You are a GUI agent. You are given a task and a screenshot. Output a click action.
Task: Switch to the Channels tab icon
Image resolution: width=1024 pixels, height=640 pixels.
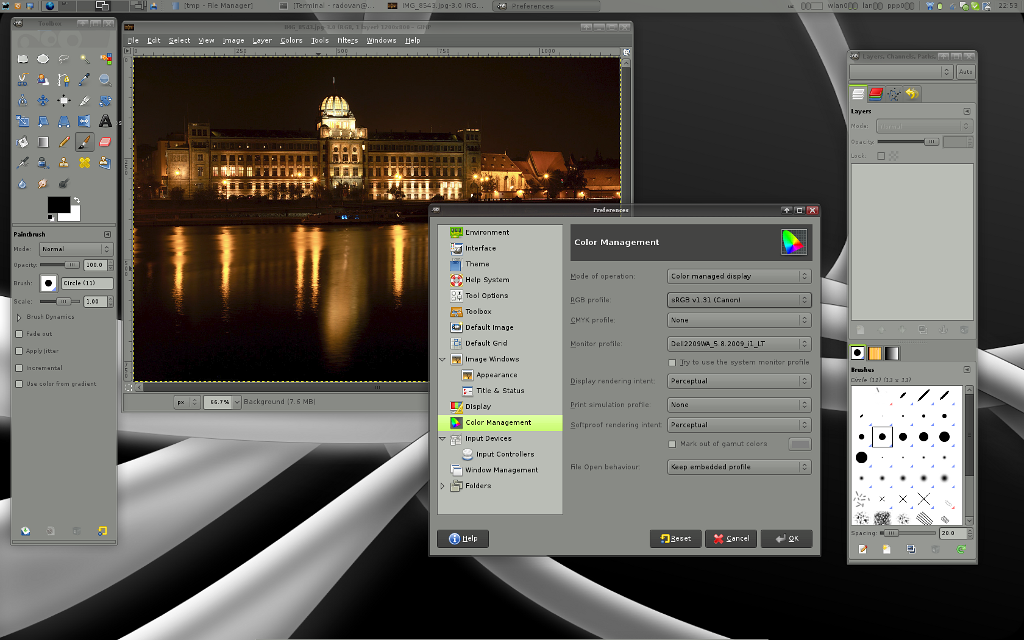[x=876, y=94]
